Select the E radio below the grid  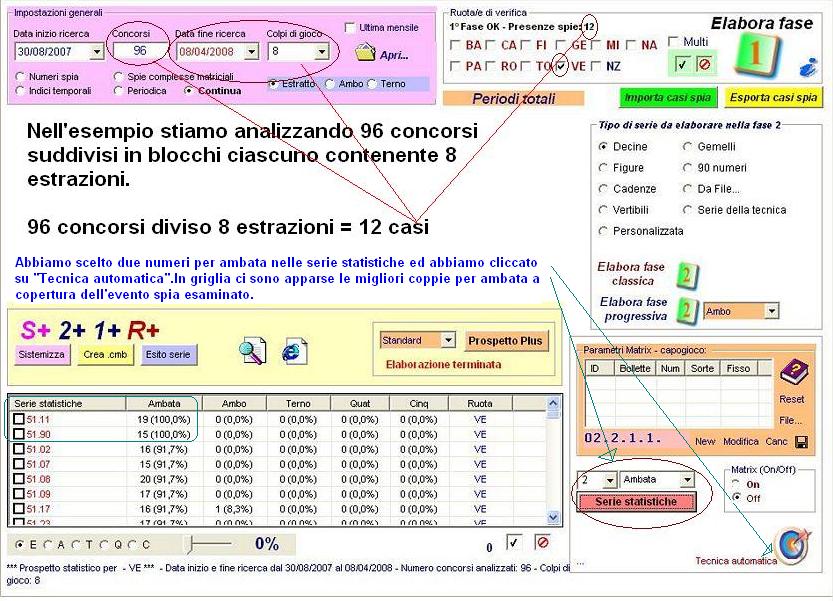click(x=20, y=545)
